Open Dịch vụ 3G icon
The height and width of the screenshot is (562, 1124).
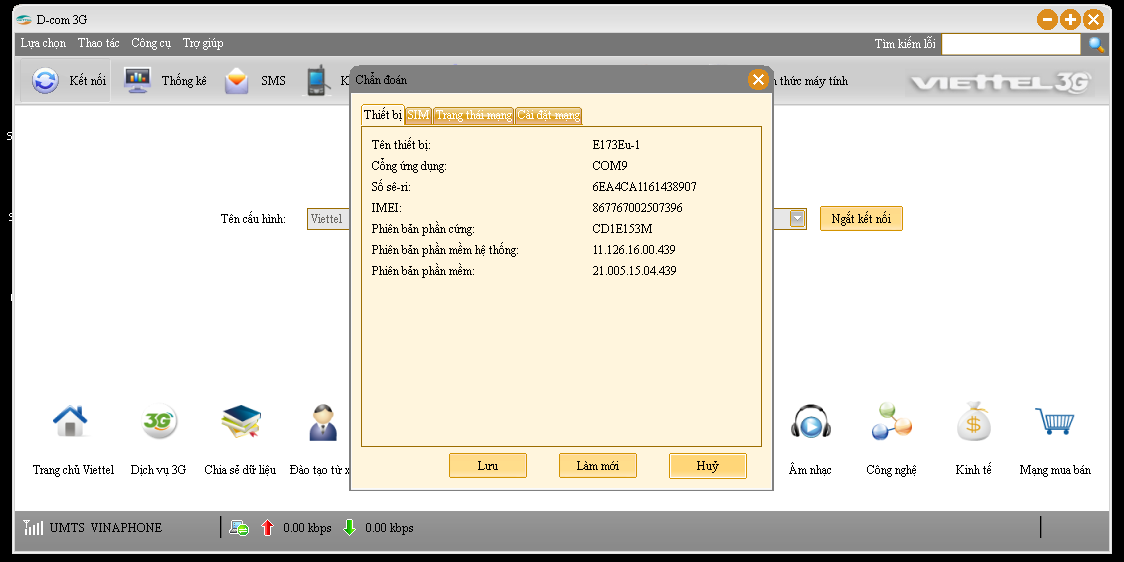[158, 422]
